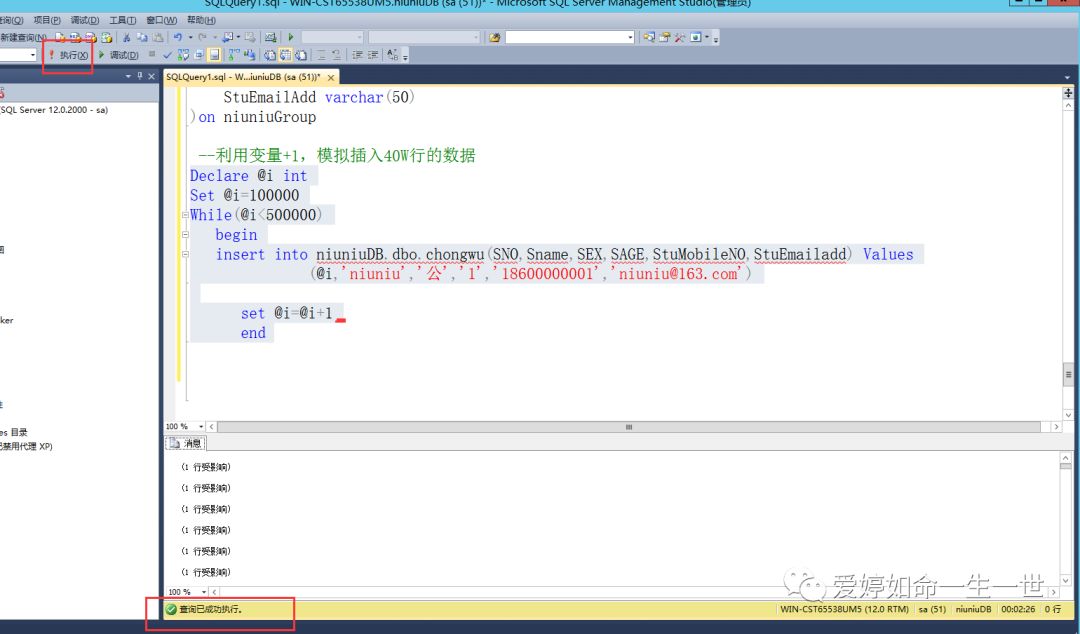1080x634 pixels.
Task: Click the Copy icon in toolbar
Action: click(143, 37)
